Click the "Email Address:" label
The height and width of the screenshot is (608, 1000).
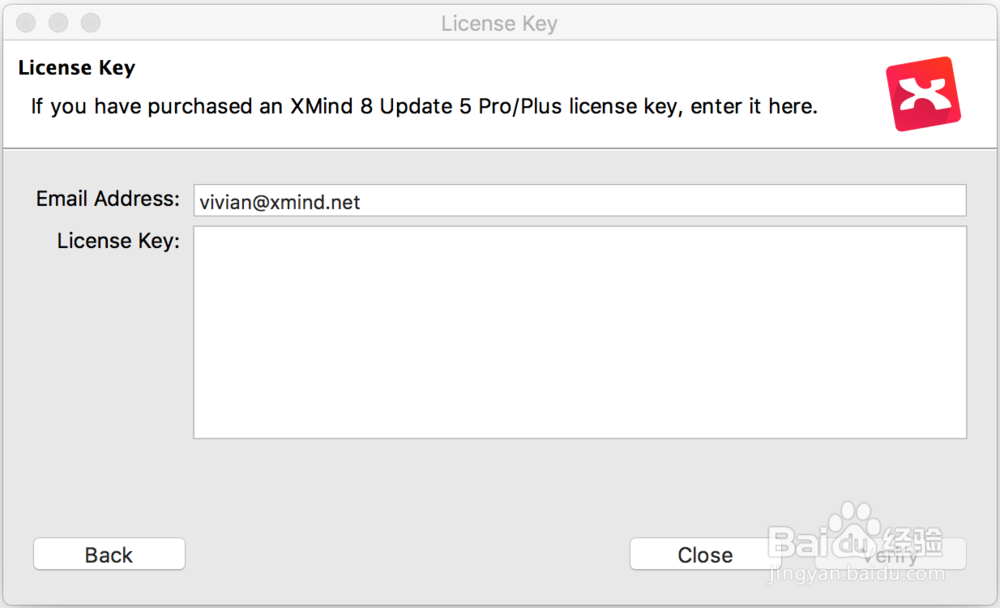coord(108,198)
